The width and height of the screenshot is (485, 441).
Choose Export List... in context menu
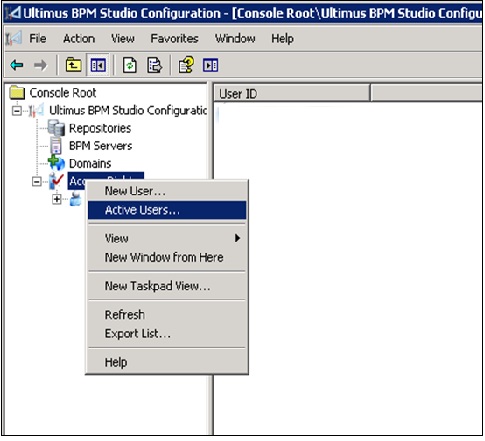167,333
